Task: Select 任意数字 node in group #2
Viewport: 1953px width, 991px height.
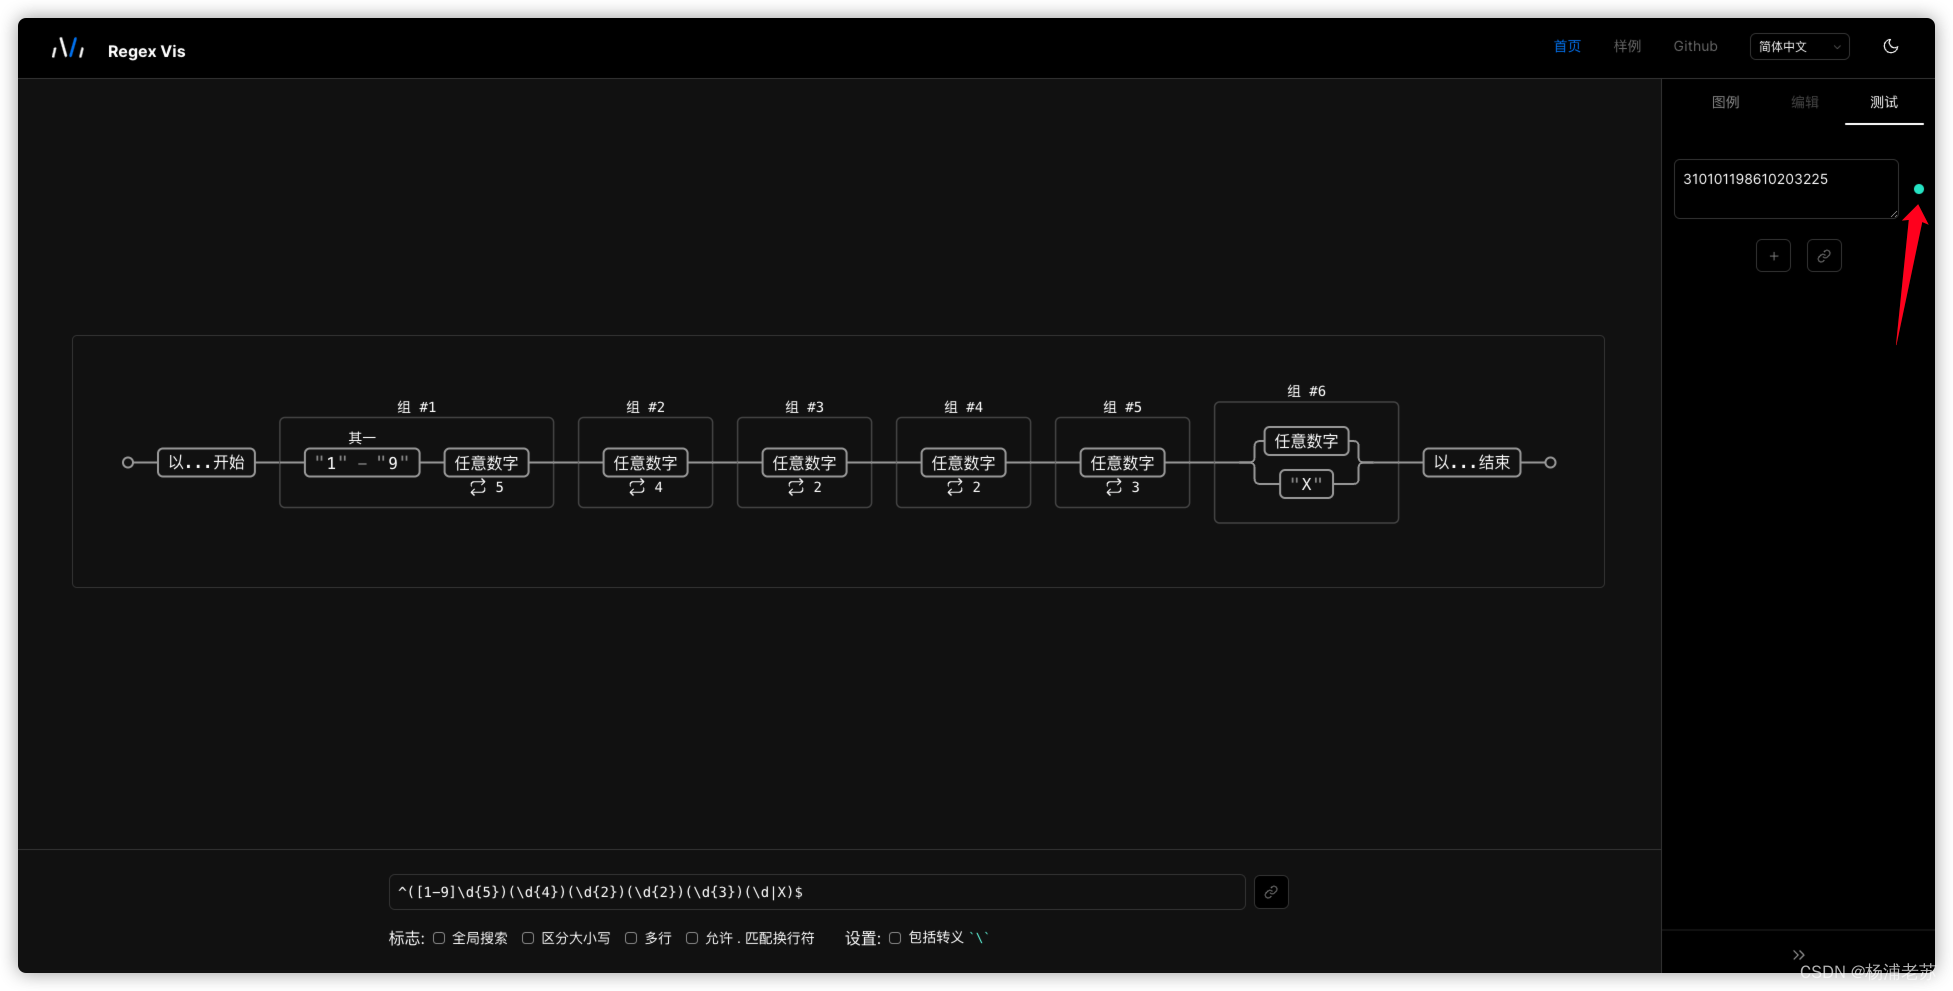Action: point(646,462)
